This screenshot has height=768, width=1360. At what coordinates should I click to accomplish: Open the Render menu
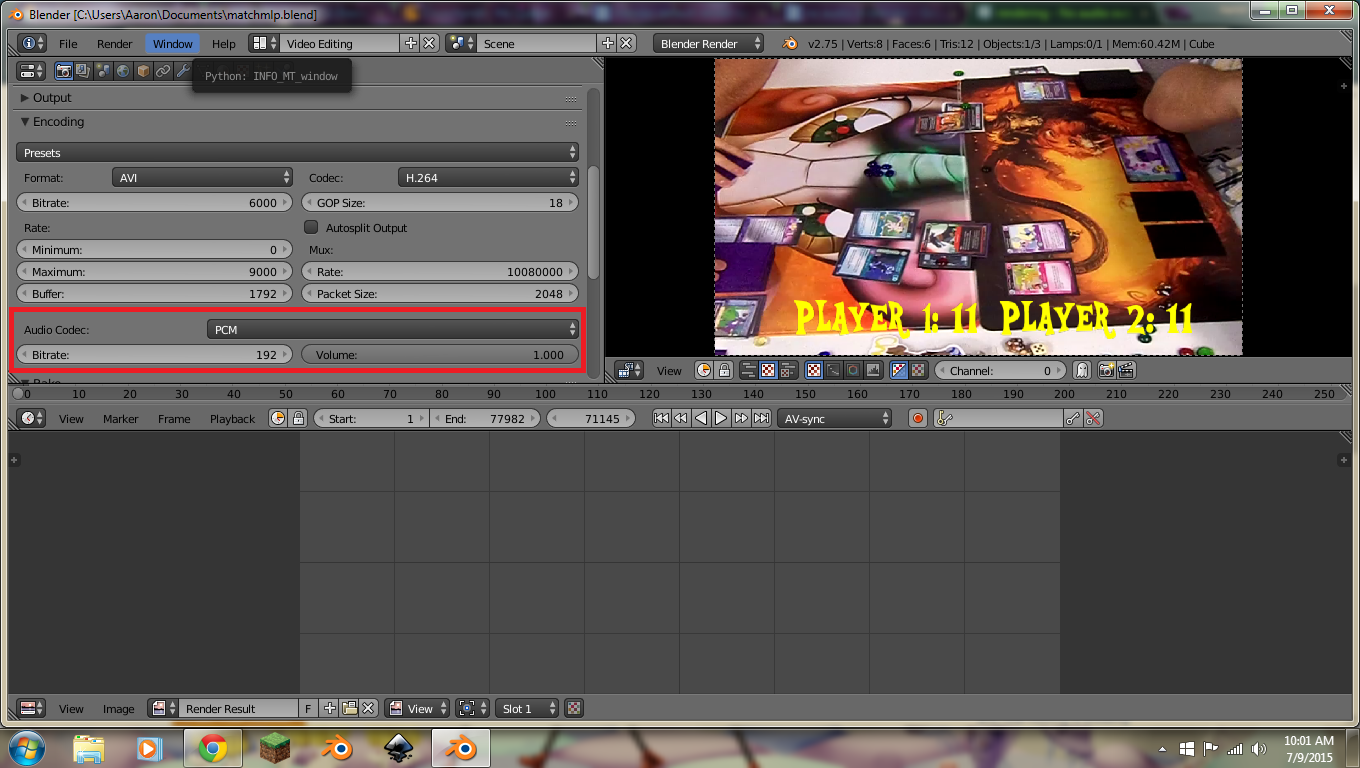coord(115,43)
